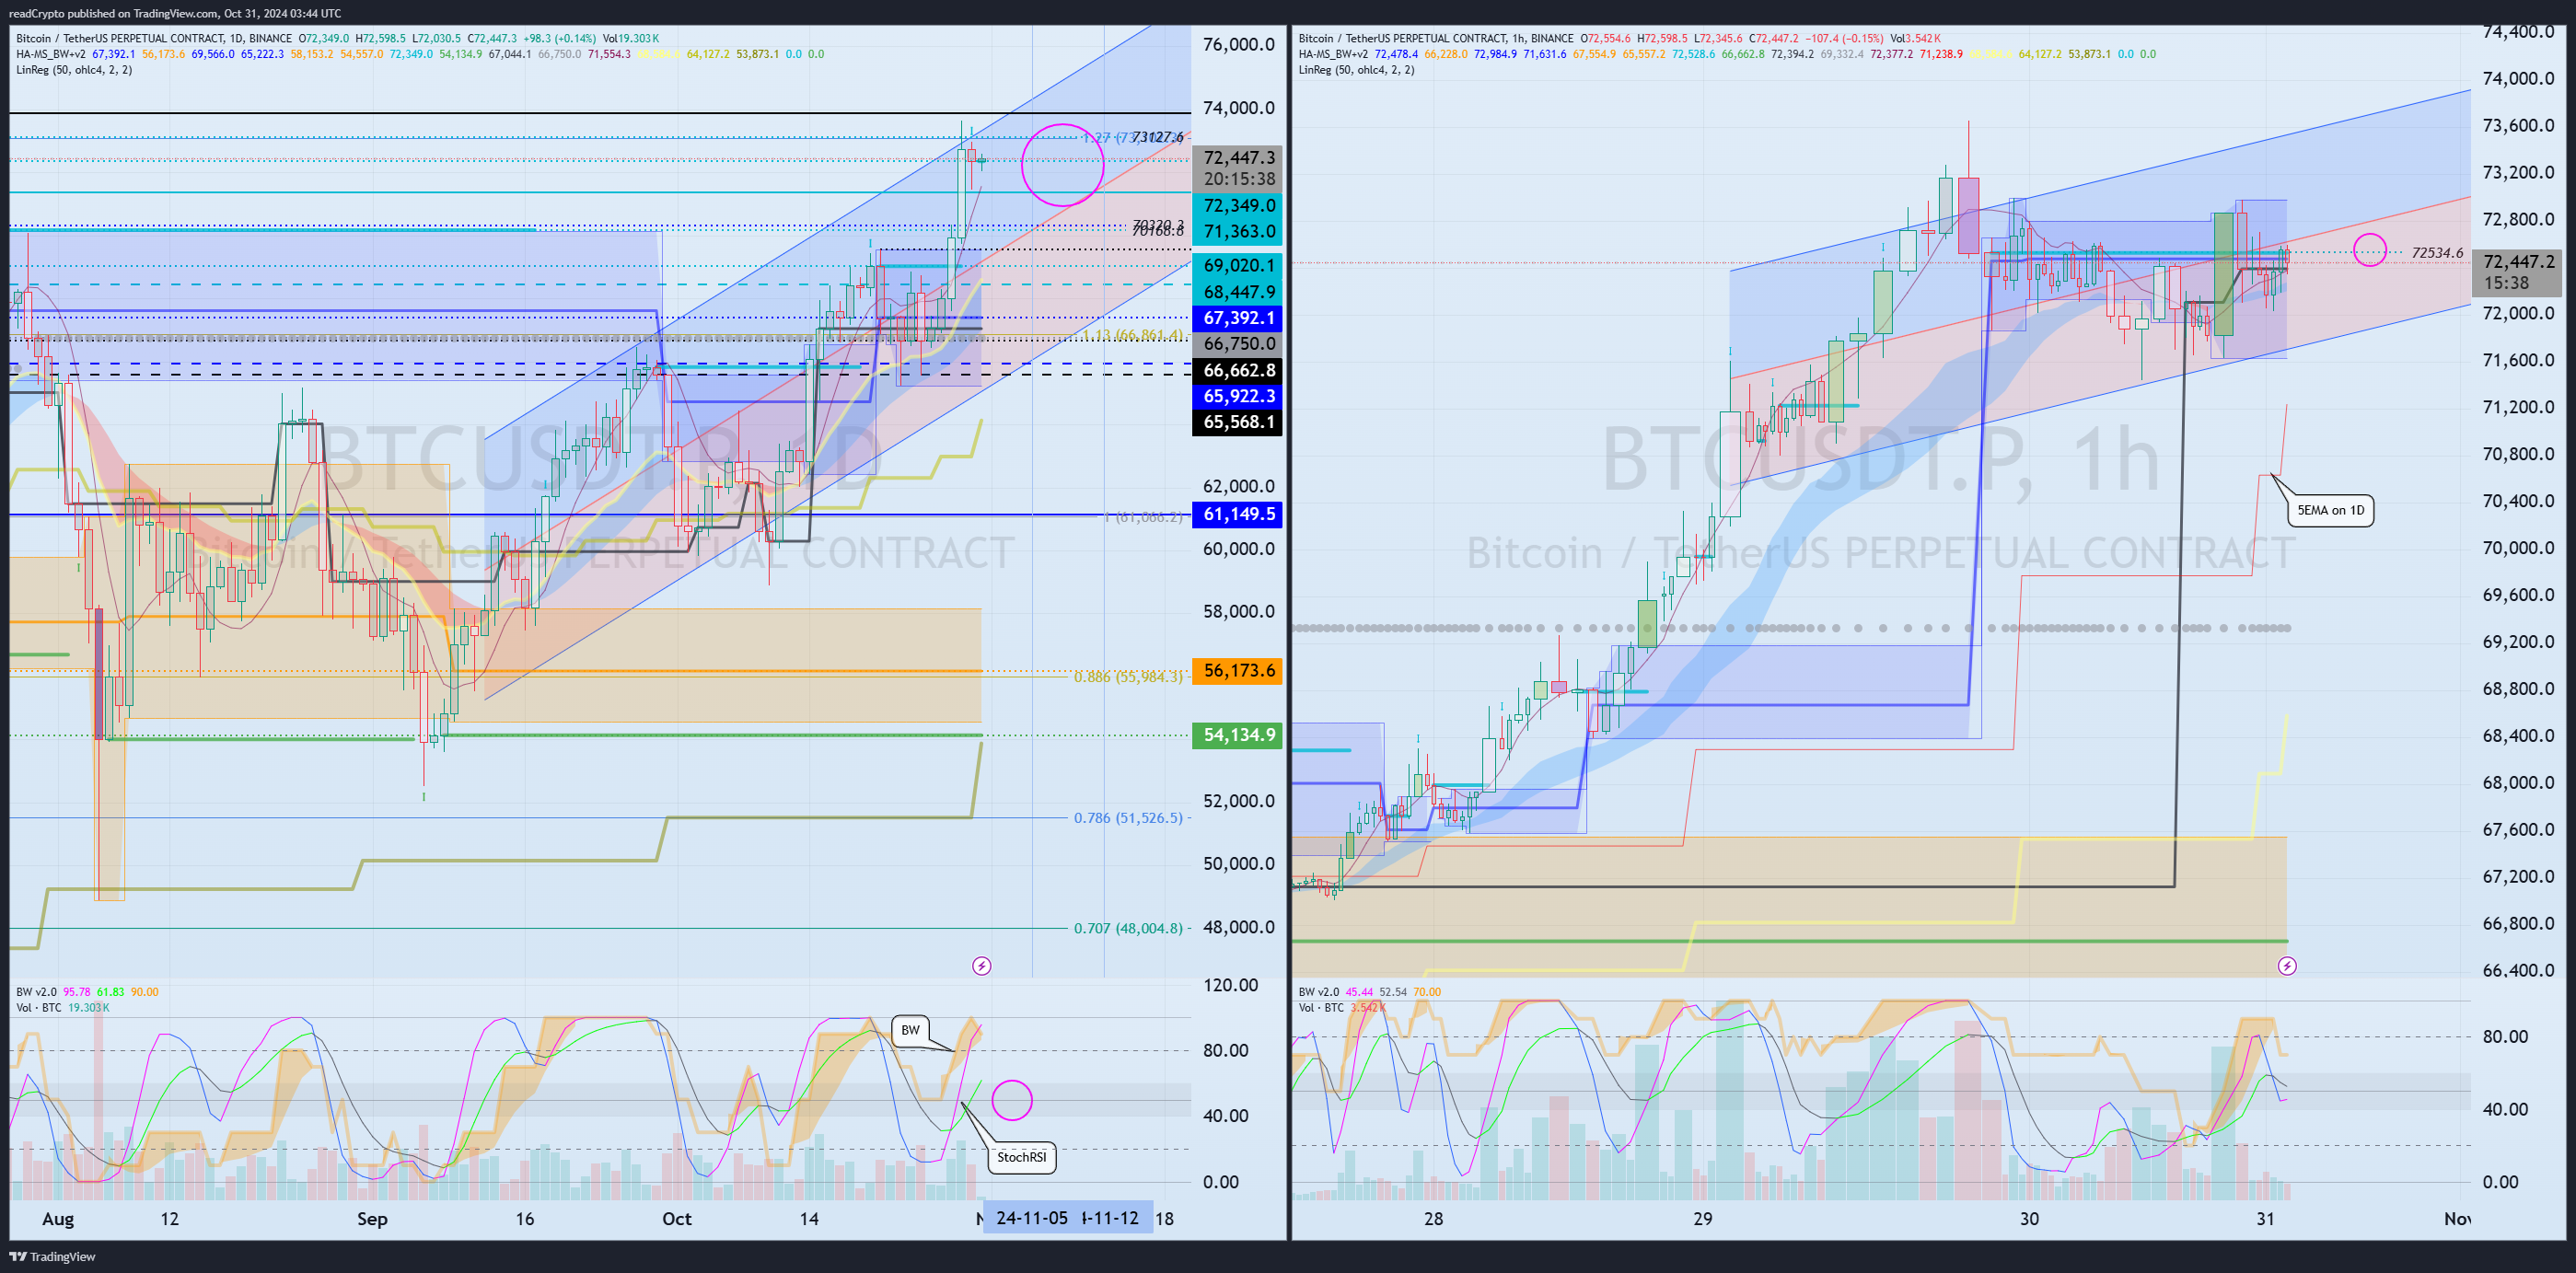Viewport: 2576px width, 1273px height.
Task: Click the magenta circle on the 1D price chart
Action: coord(1062,165)
